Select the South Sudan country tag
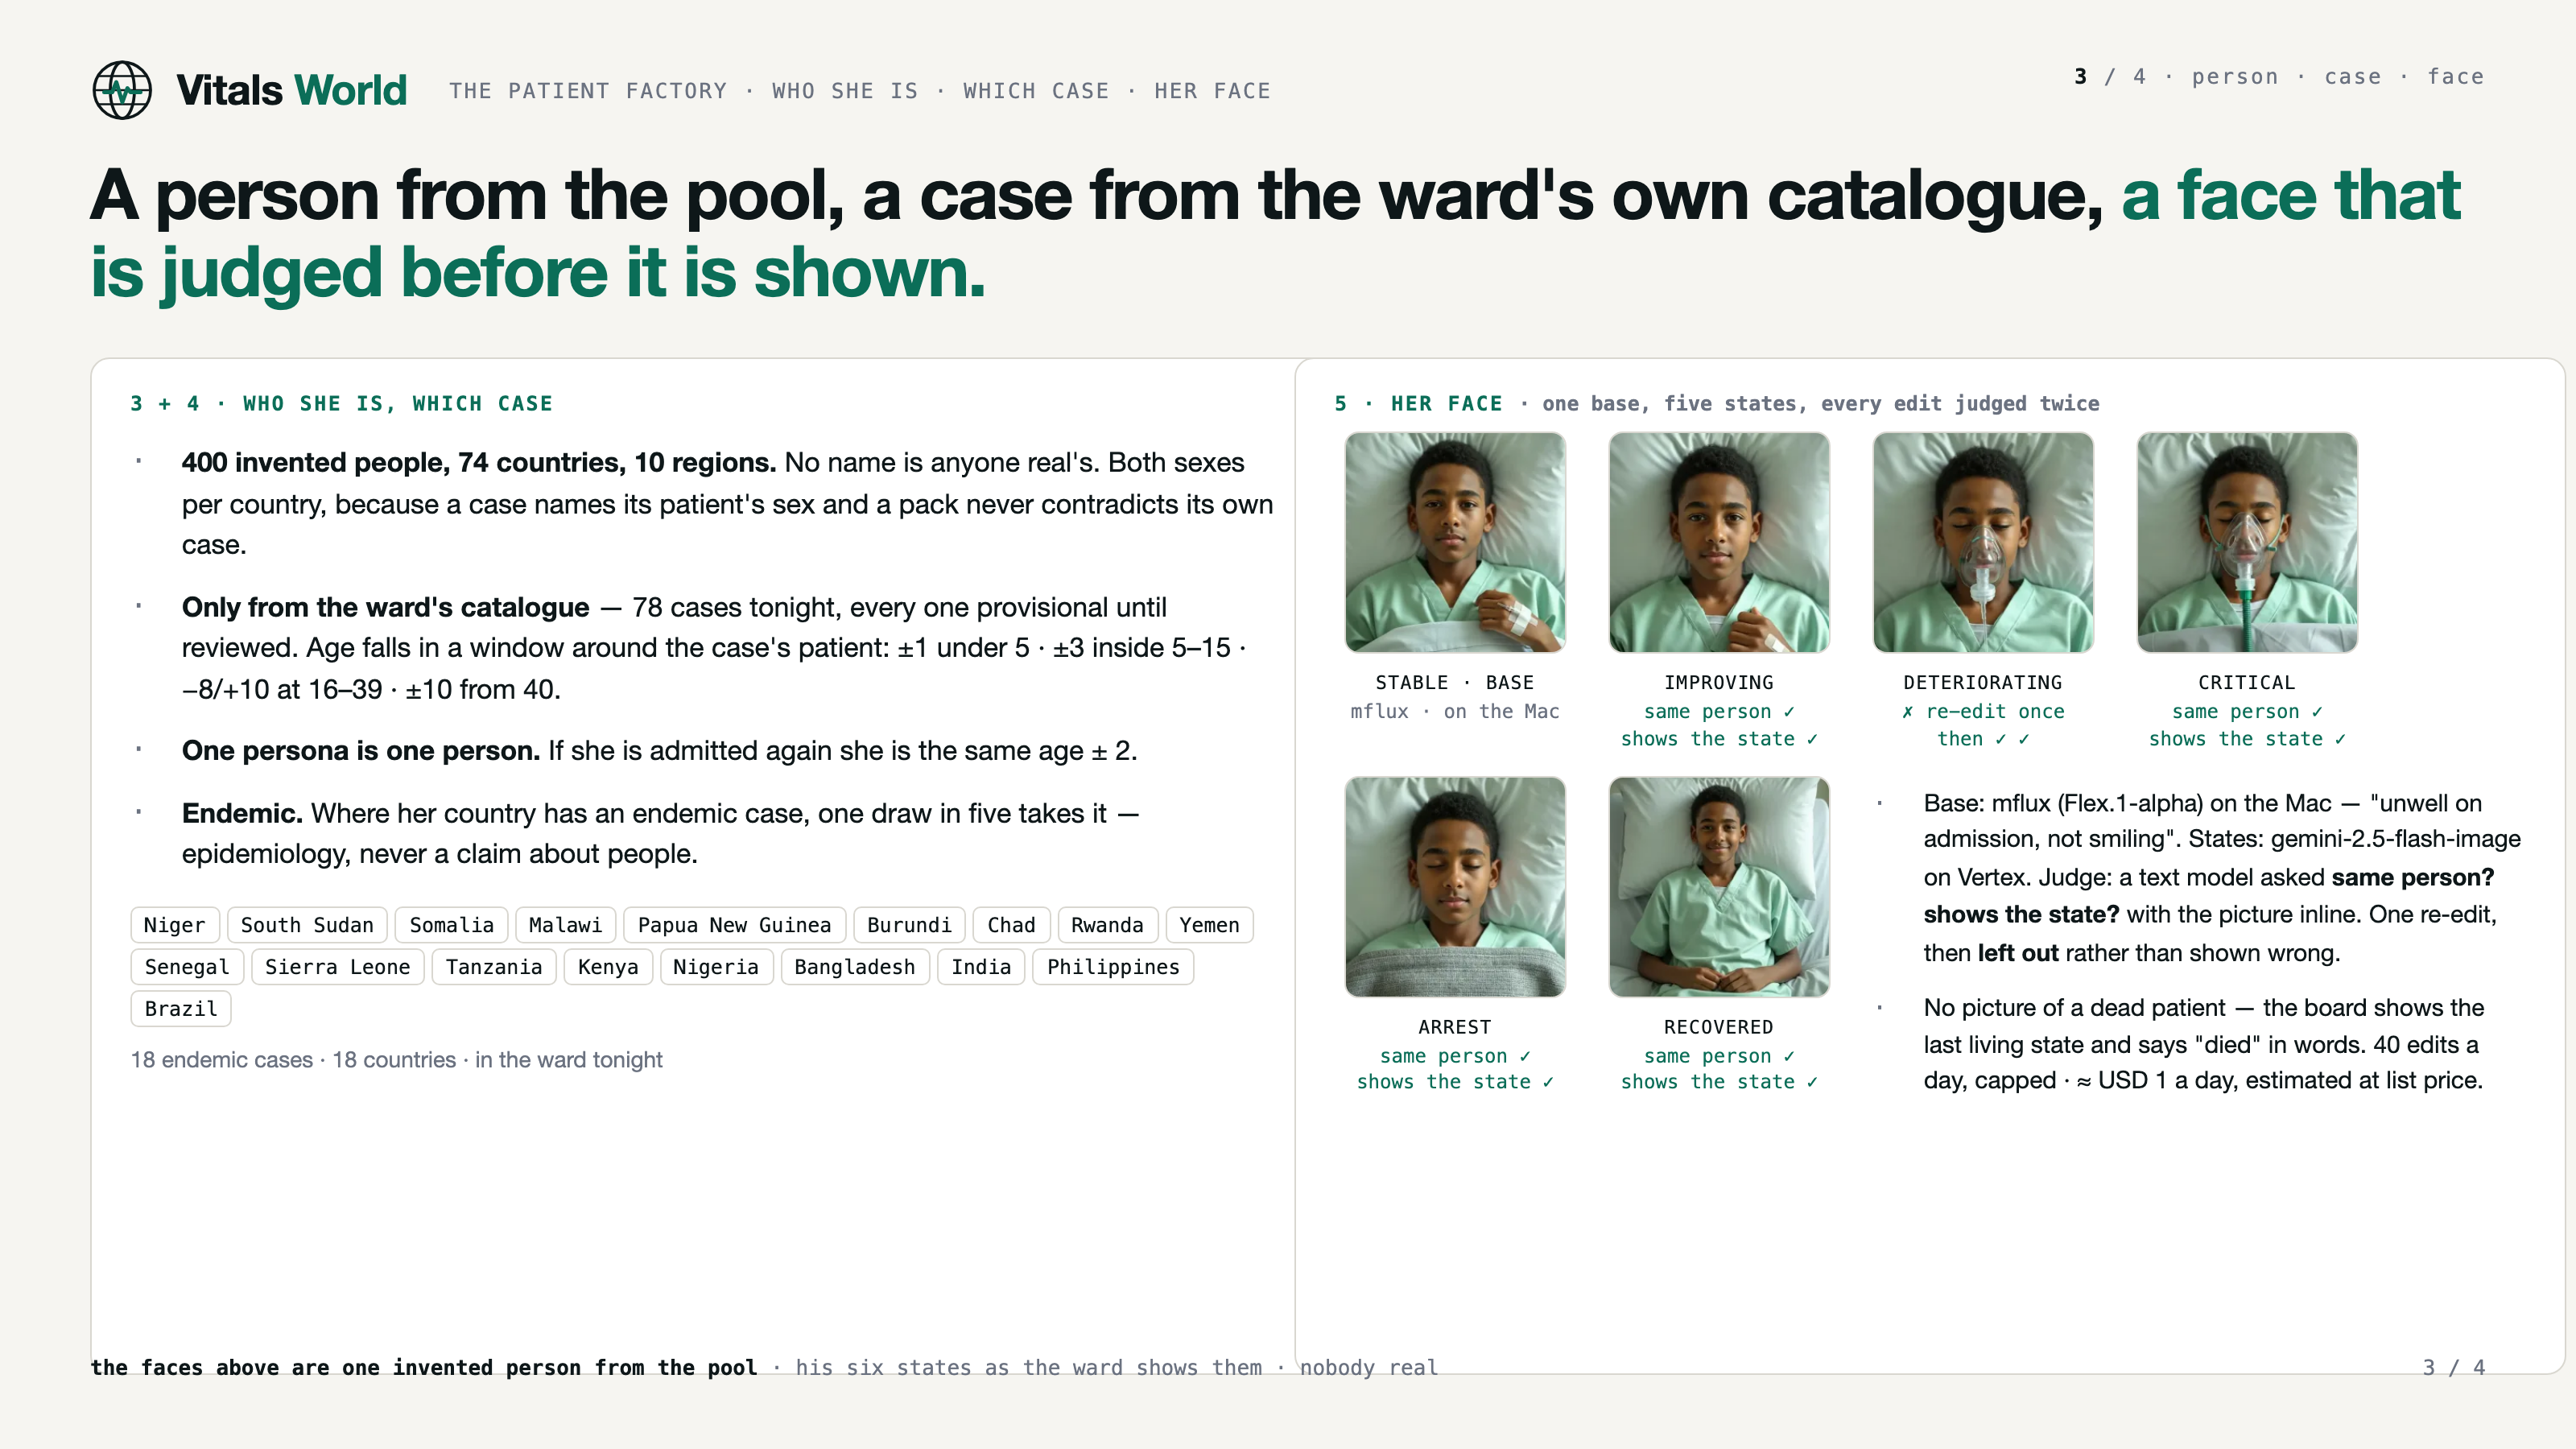Viewport: 2576px width, 1449px height. [307, 925]
